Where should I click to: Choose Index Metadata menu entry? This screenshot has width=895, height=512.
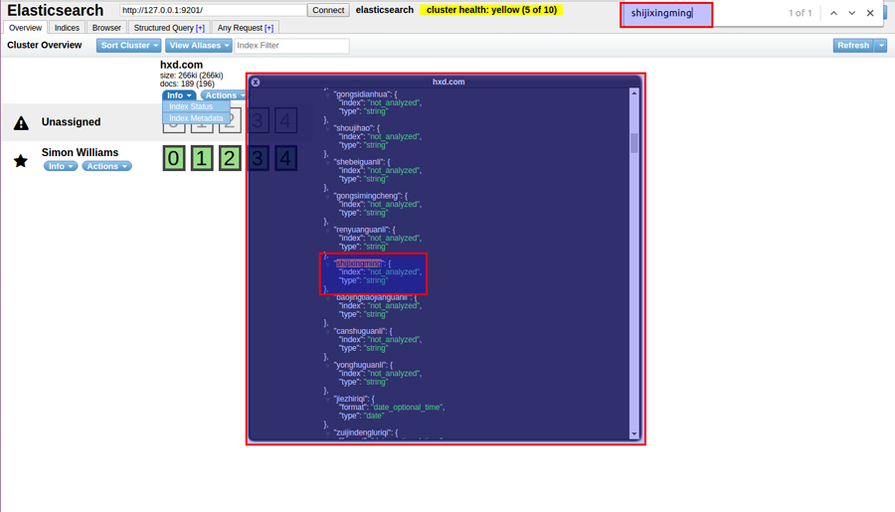coord(196,118)
